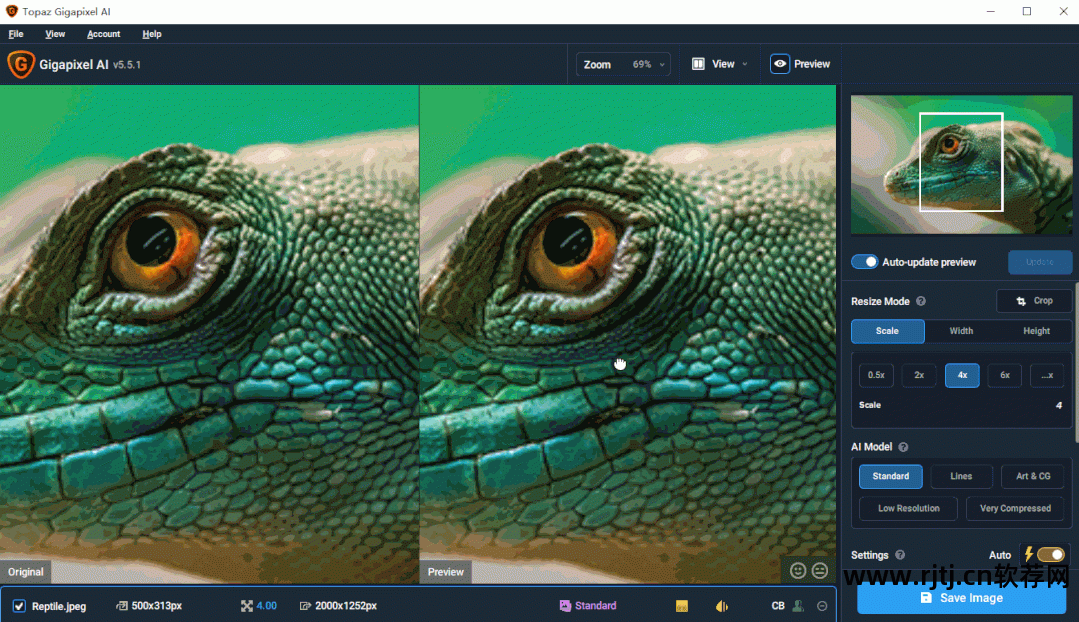Image resolution: width=1079 pixels, height=622 pixels.
Task: Uncheck the Reptile.jpeg checkbox
Action: click(19, 606)
